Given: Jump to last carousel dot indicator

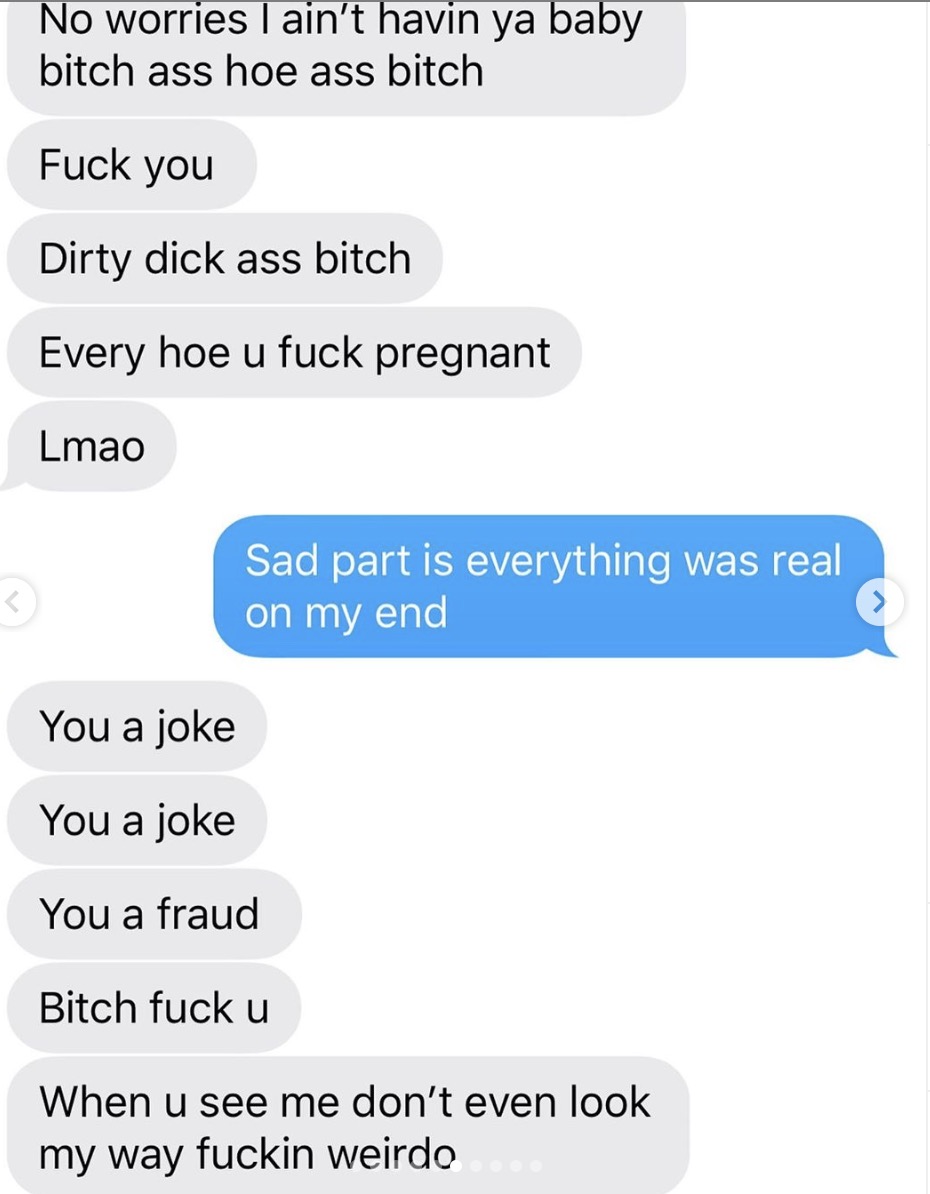Looking at the screenshot, I should point(535,1166).
